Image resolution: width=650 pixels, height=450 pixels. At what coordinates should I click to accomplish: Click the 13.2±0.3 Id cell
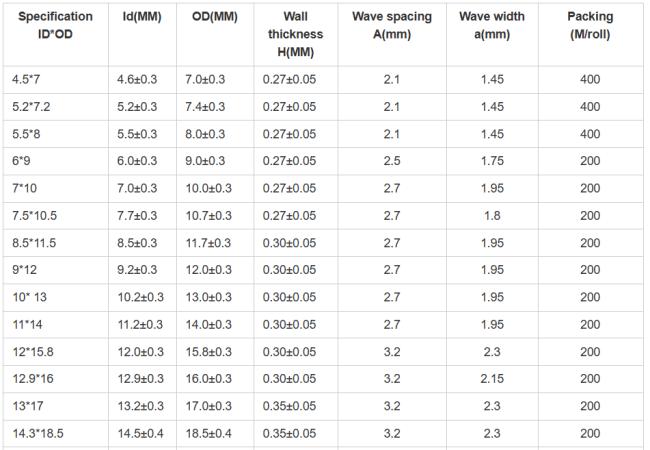pos(141,406)
